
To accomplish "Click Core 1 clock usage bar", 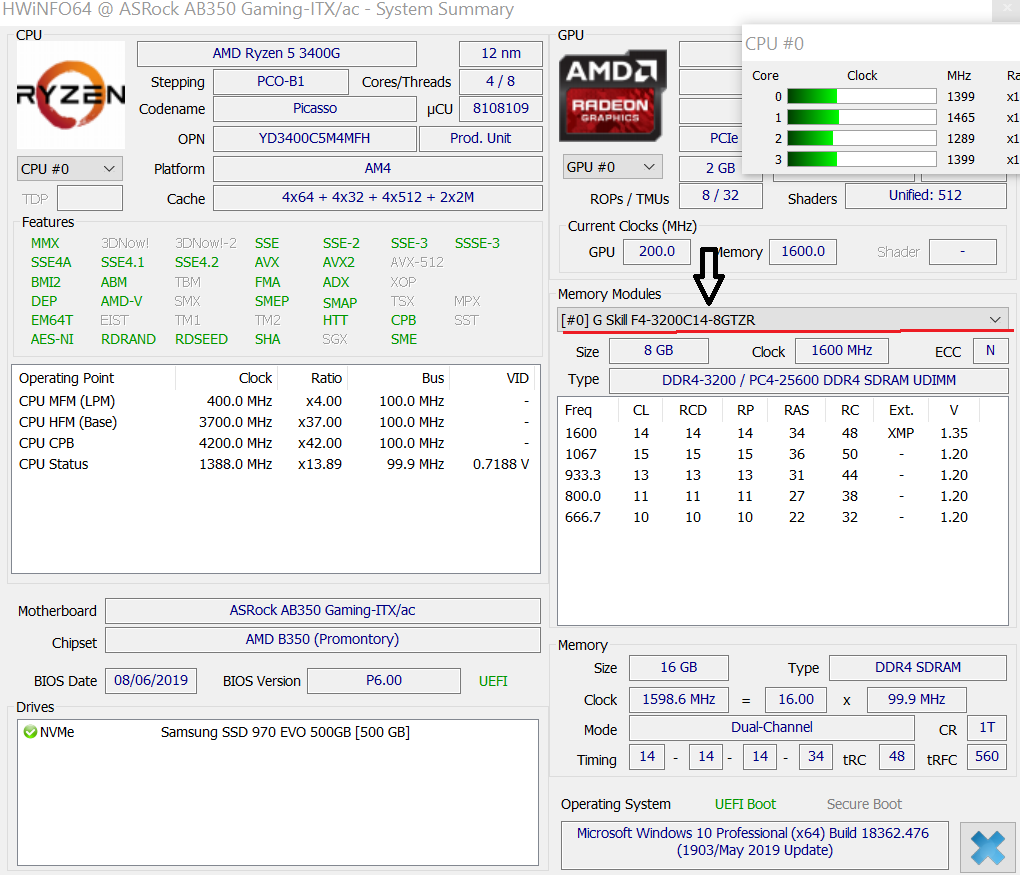I will (x=861, y=117).
